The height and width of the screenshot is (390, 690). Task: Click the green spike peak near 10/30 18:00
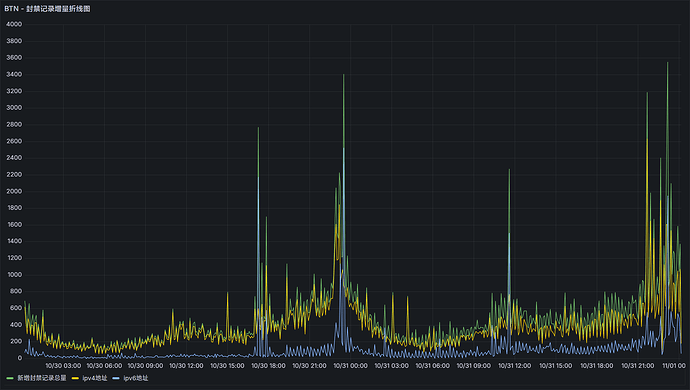point(258,128)
